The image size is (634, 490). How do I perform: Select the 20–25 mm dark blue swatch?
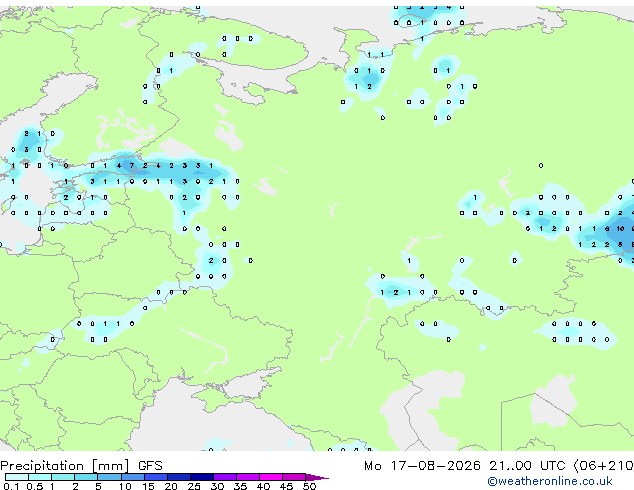[178, 477]
